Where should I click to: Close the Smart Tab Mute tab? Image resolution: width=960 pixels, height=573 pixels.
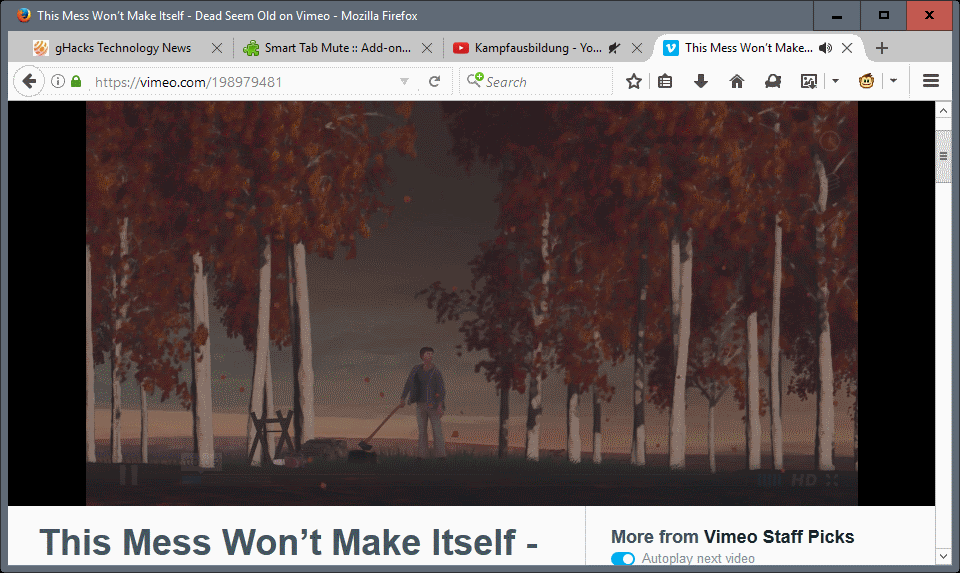tap(427, 48)
